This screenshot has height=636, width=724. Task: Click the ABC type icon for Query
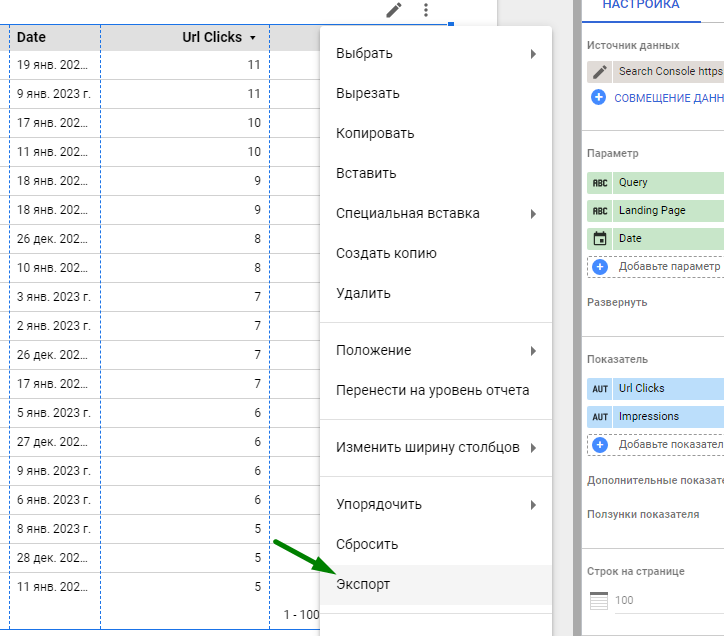point(600,183)
